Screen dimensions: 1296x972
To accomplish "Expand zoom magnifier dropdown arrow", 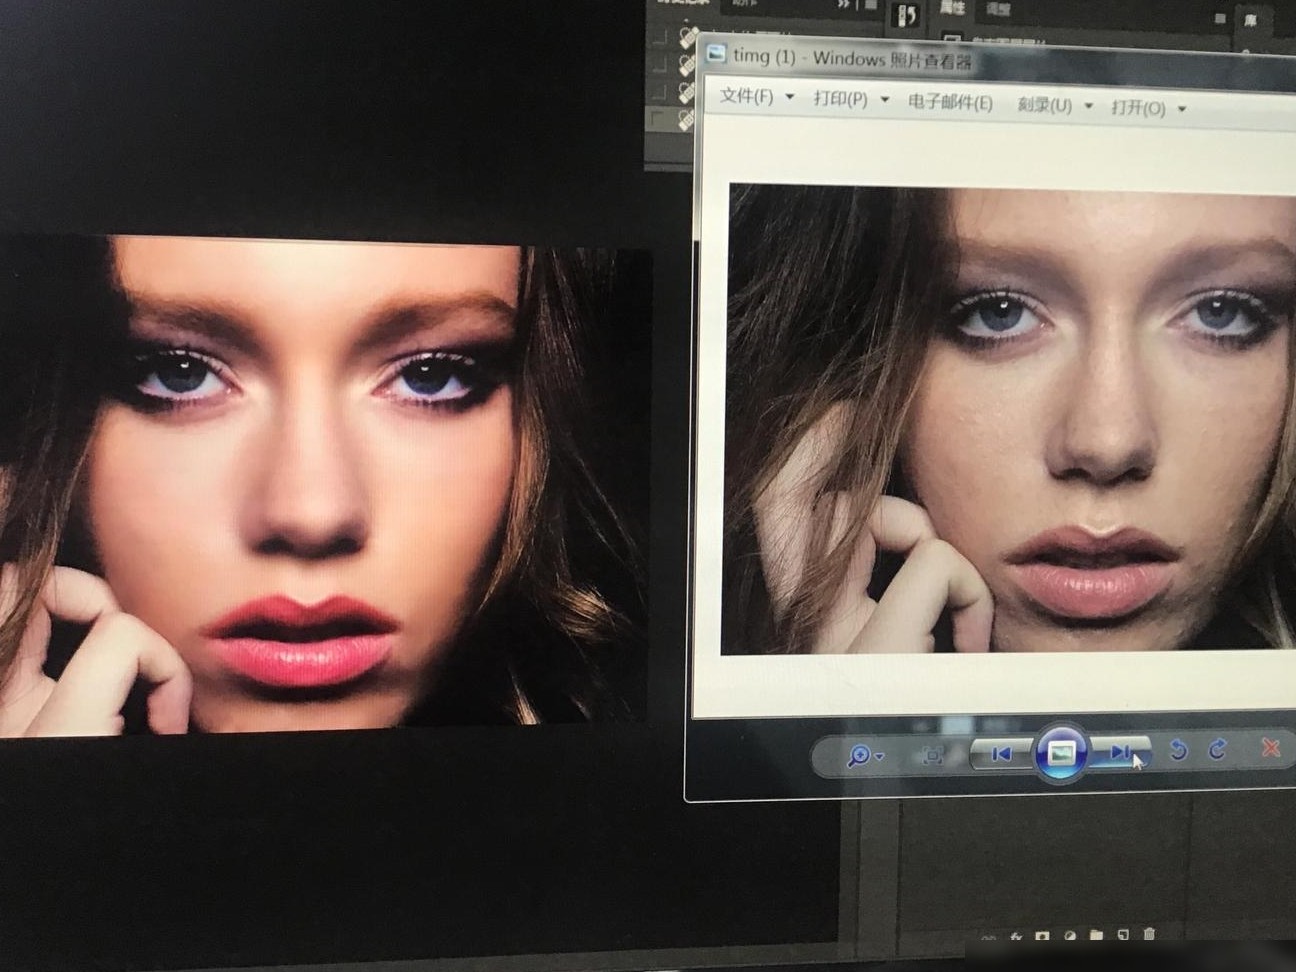I will pyautogui.click(x=879, y=758).
